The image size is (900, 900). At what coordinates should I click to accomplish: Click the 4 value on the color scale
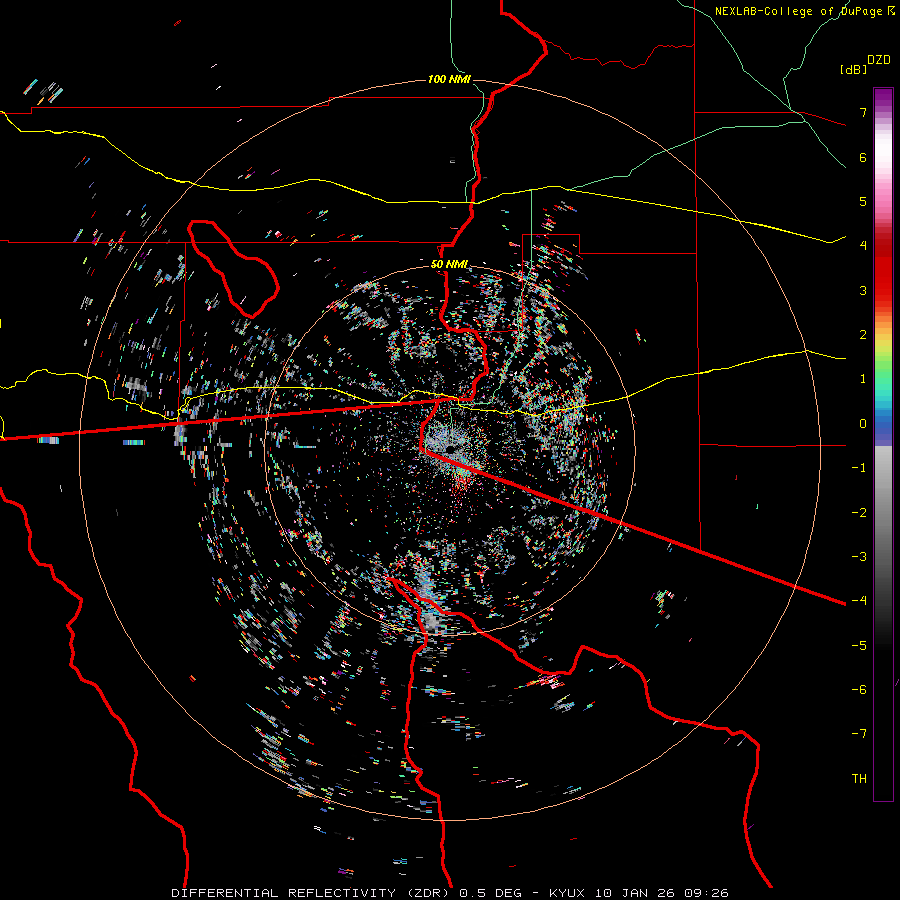863,246
